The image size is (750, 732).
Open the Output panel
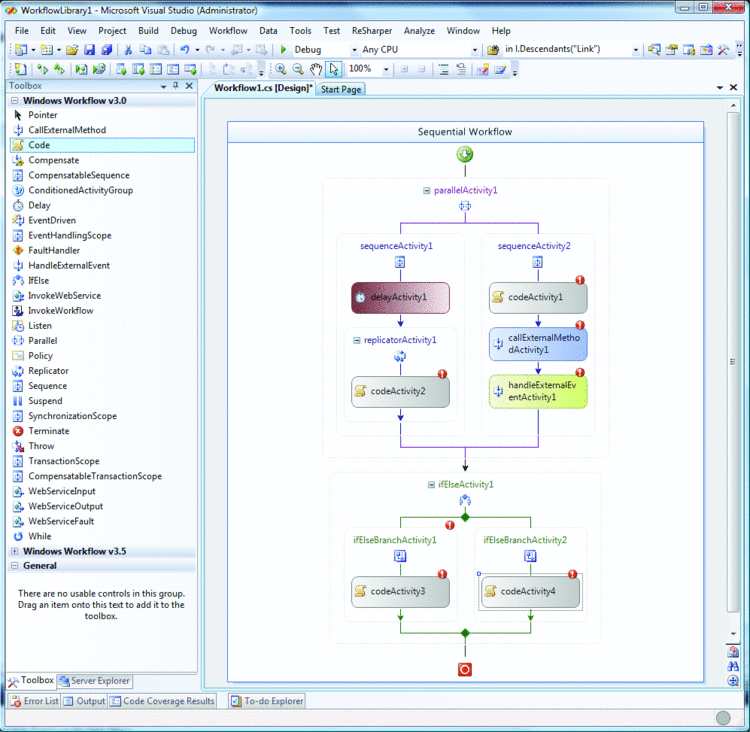tap(84, 701)
